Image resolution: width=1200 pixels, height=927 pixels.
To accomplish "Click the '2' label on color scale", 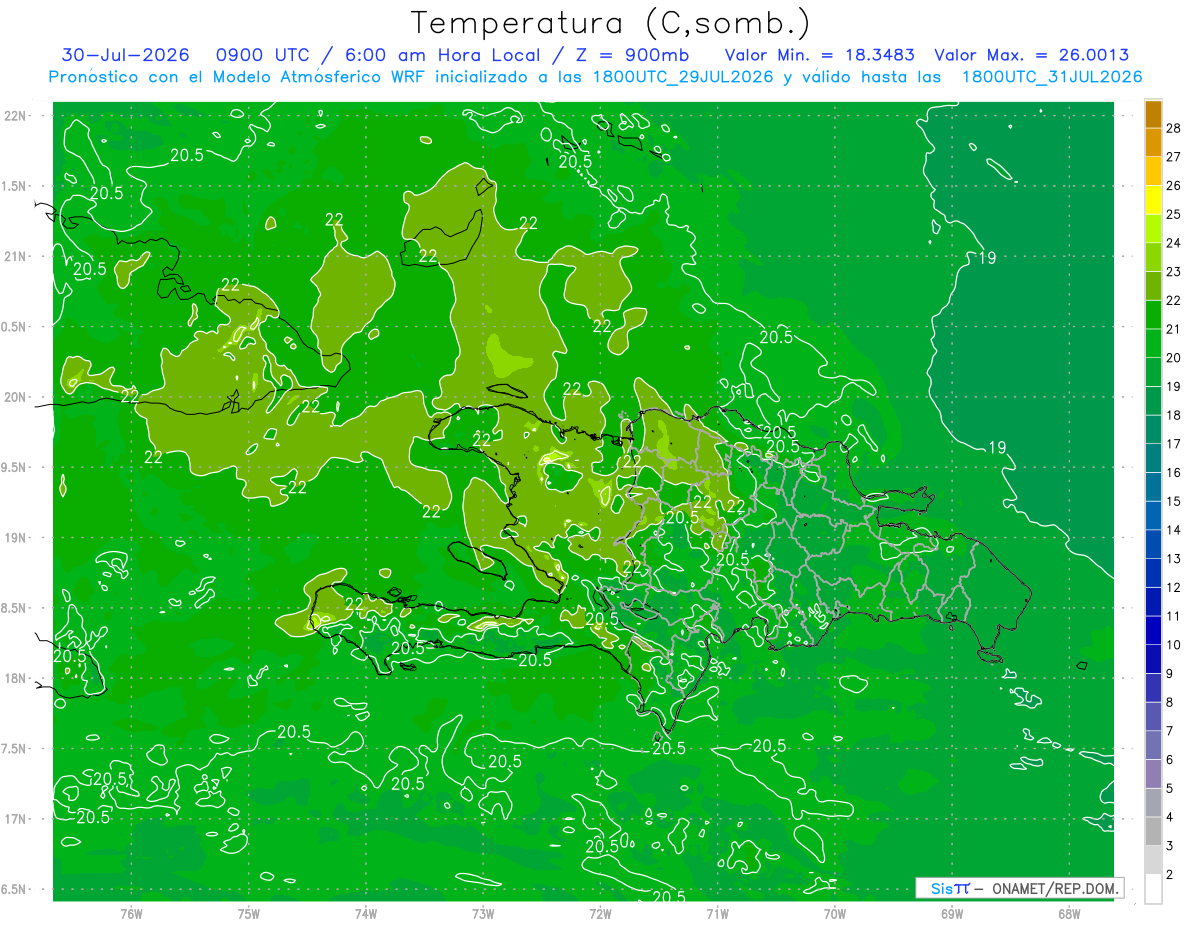I will (x=1171, y=876).
